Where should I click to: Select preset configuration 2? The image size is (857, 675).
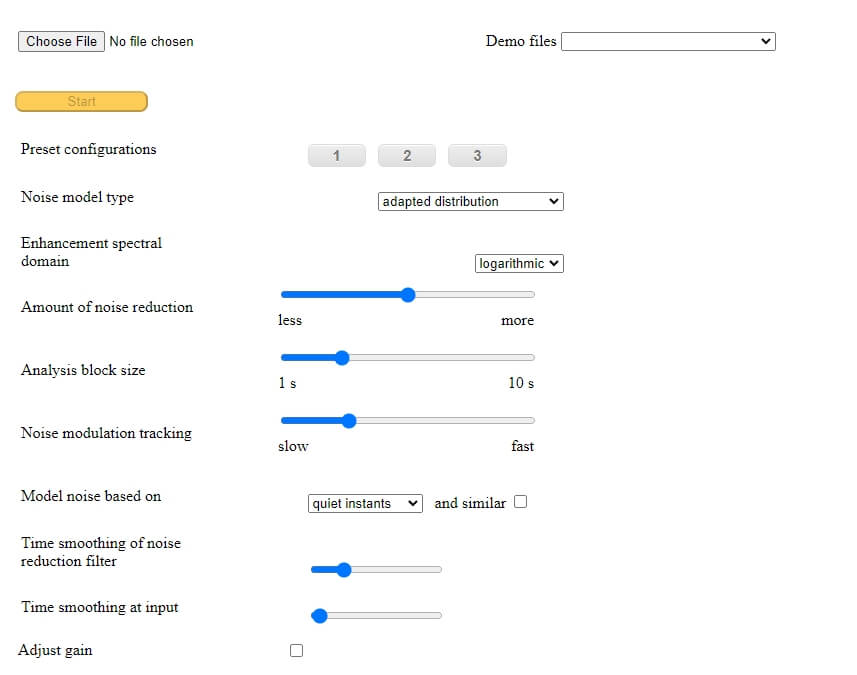tap(407, 155)
